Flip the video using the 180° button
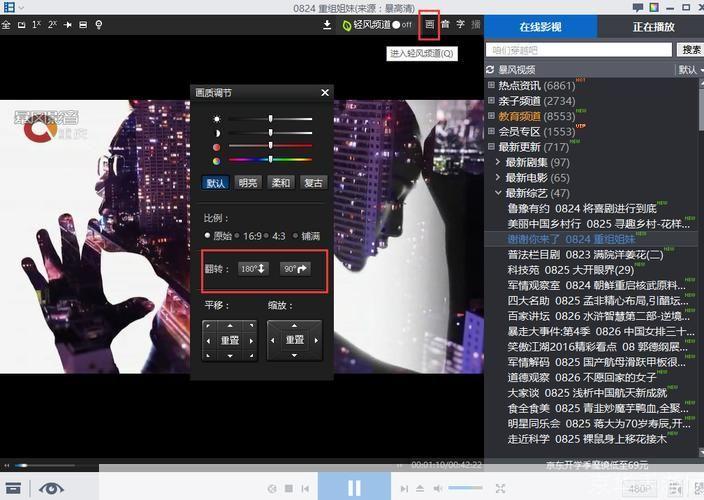 [253, 269]
